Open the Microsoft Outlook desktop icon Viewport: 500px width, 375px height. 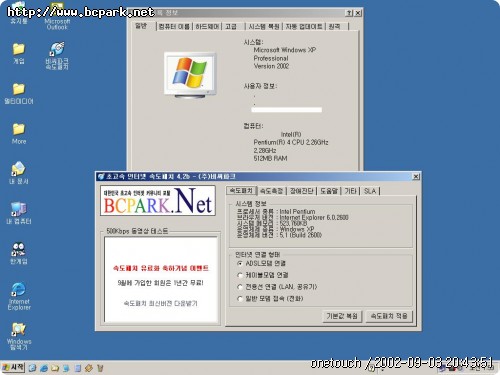coord(57,17)
